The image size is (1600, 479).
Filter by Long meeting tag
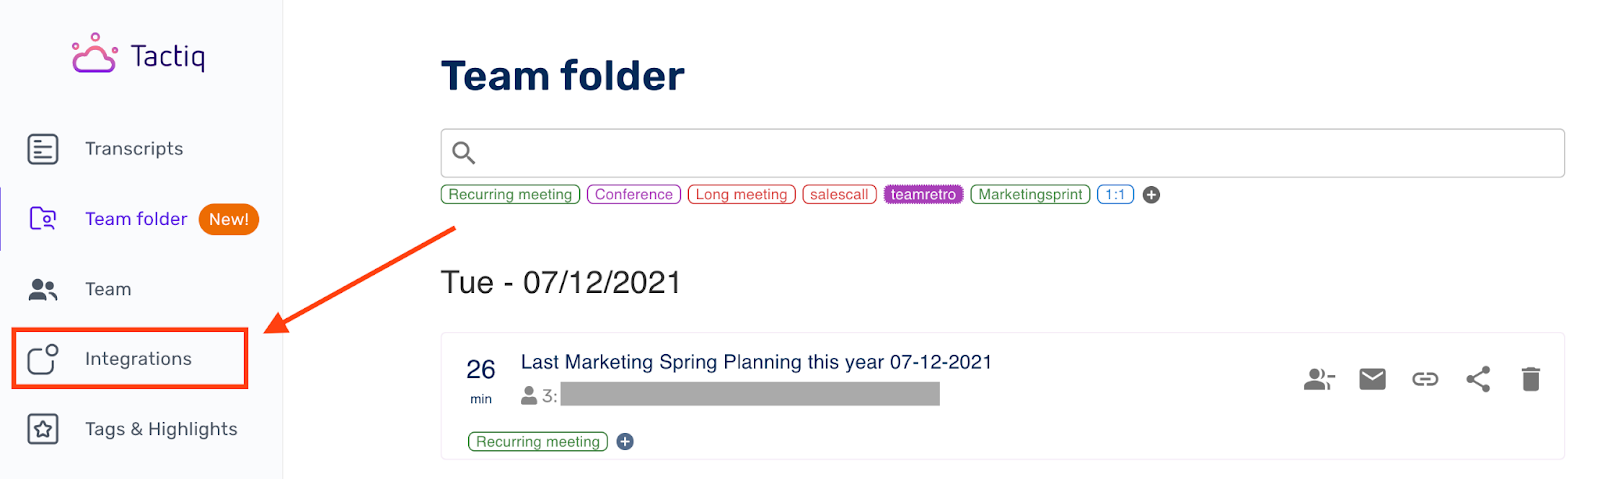coord(741,195)
